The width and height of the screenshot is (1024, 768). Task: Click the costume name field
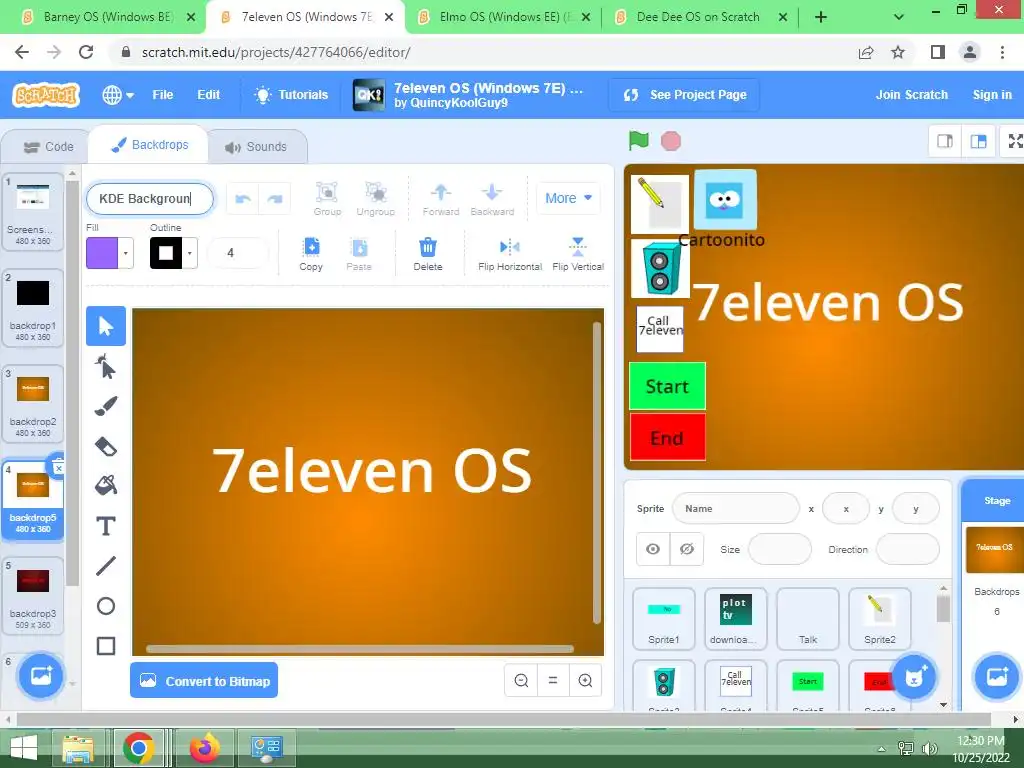[150, 199]
